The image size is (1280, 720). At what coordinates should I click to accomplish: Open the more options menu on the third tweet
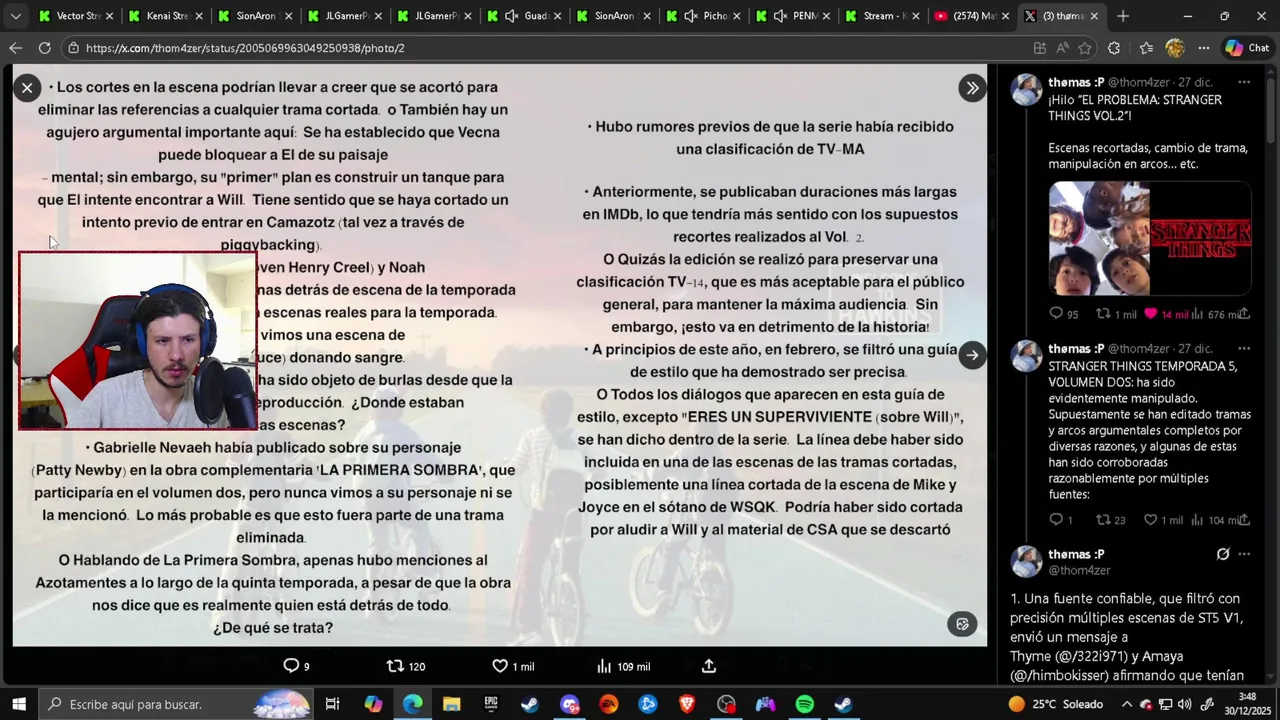click(x=1244, y=554)
